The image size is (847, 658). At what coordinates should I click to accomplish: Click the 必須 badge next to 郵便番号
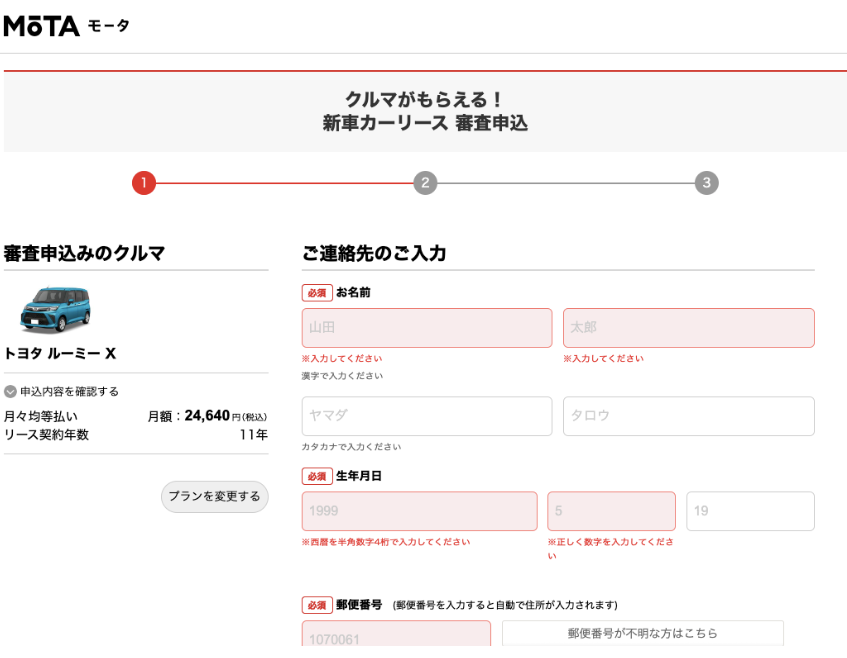pos(315,605)
